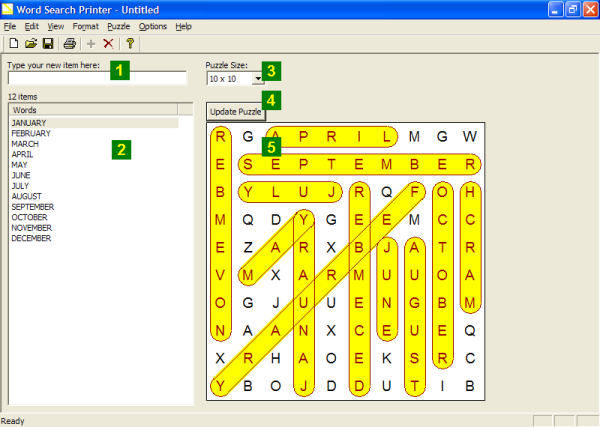The width and height of the screenshot is (600, 427).
Task: Open the Options menu
Action: (x=153, y=26)
